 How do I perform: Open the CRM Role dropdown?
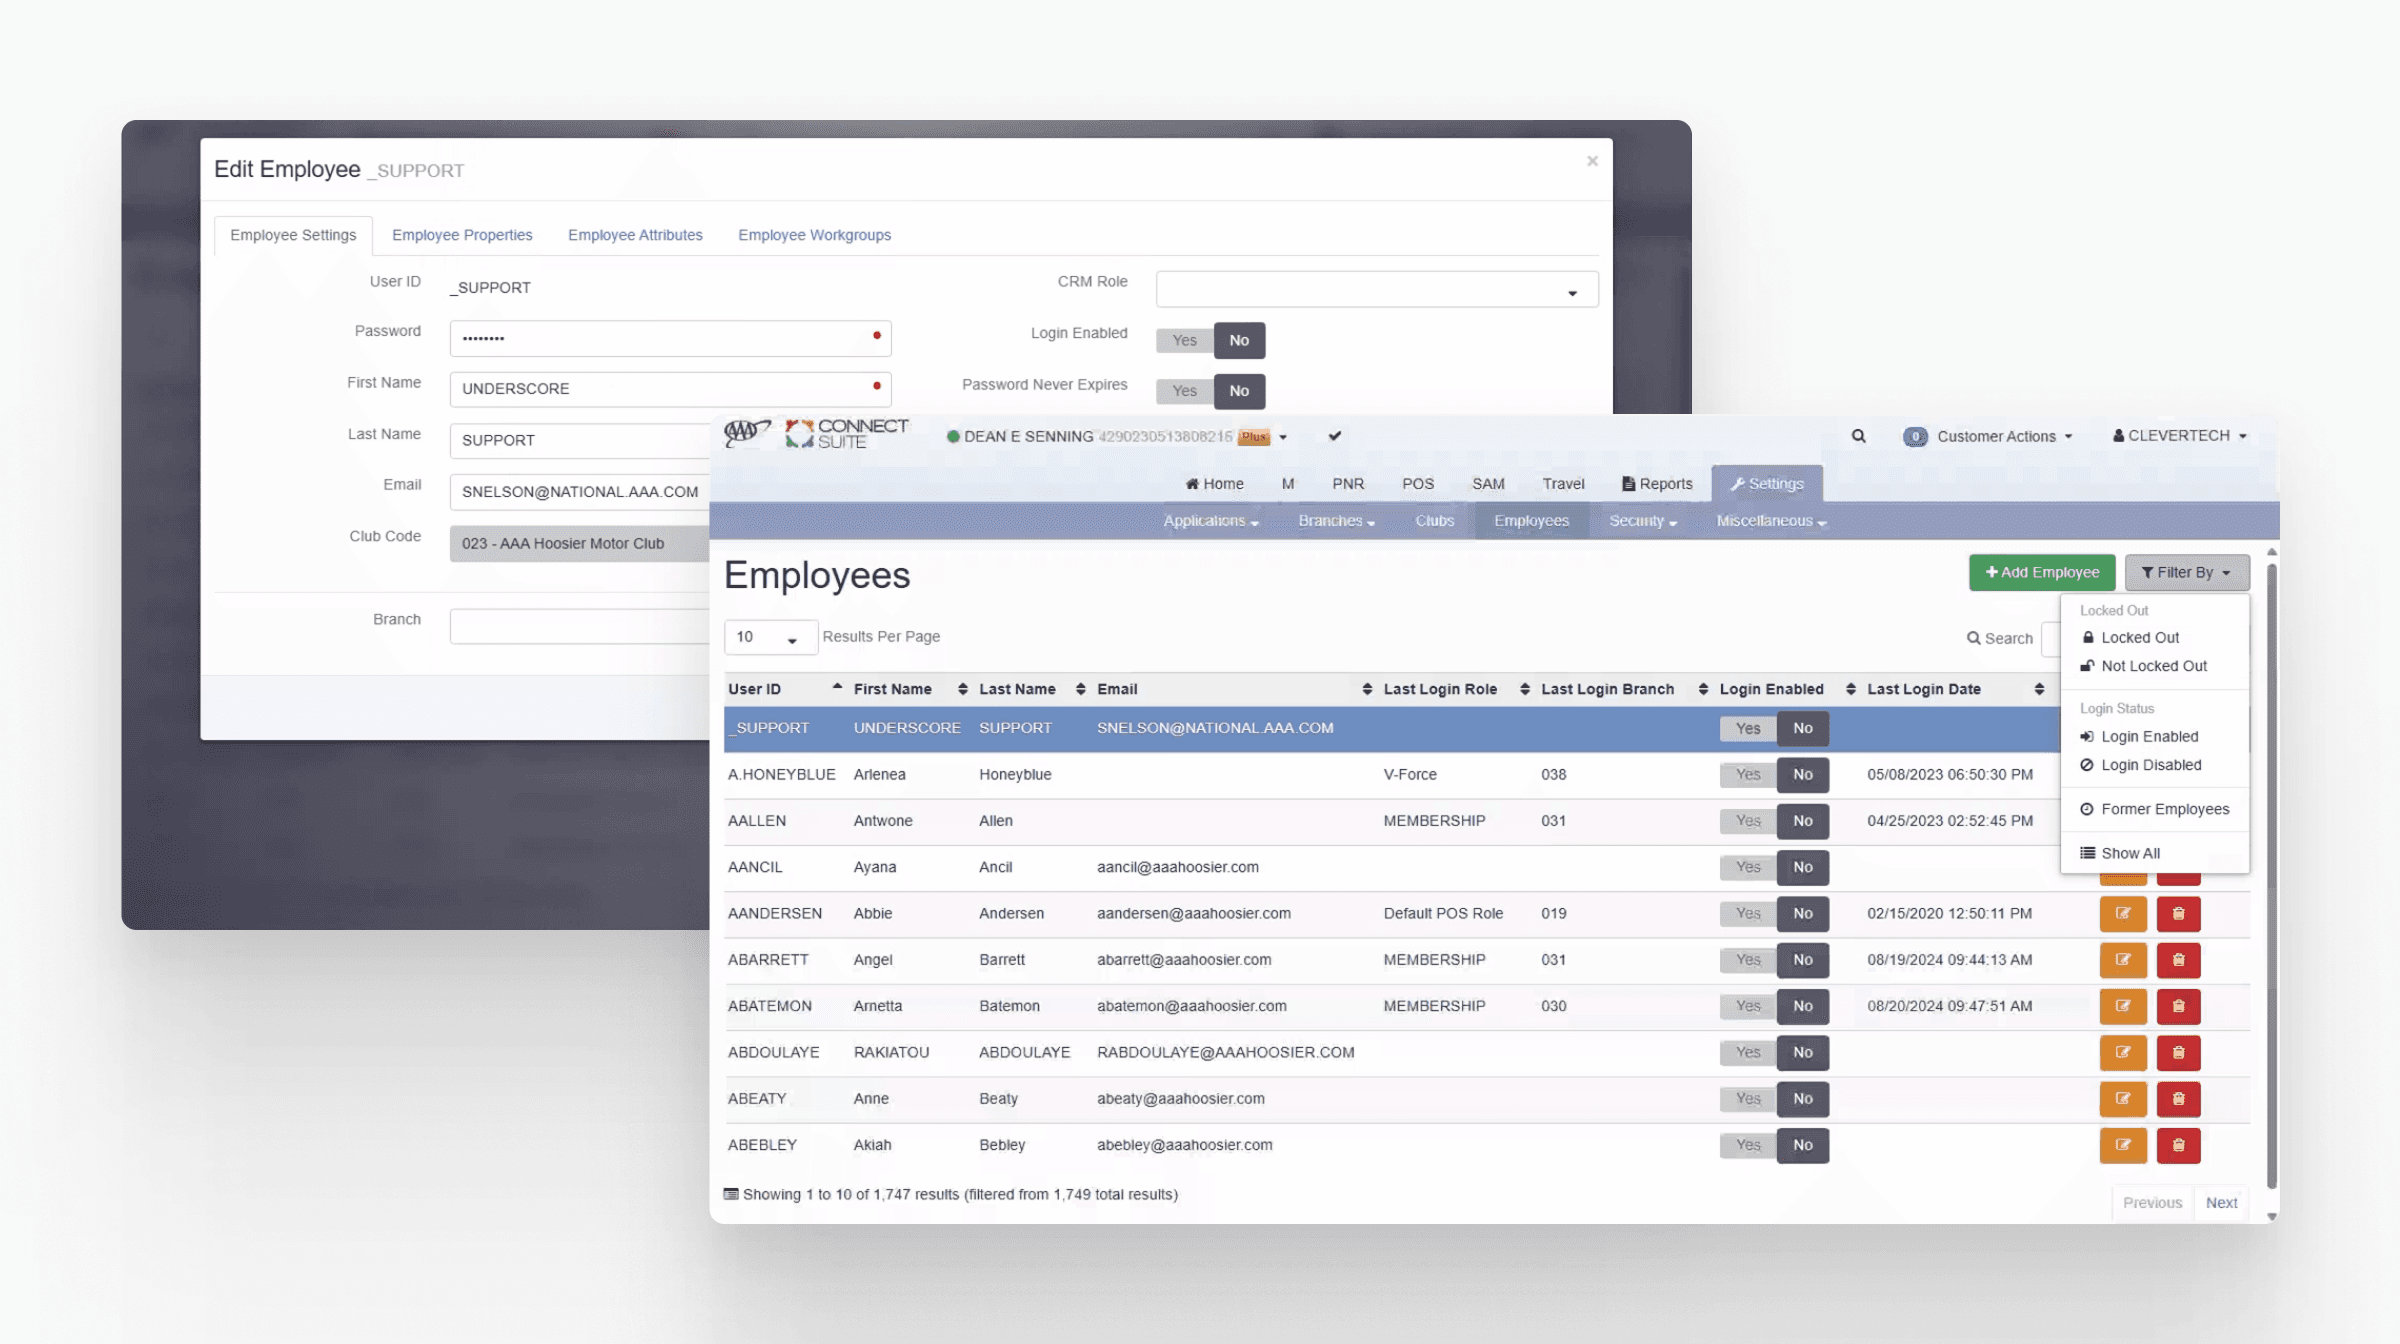1376,290
